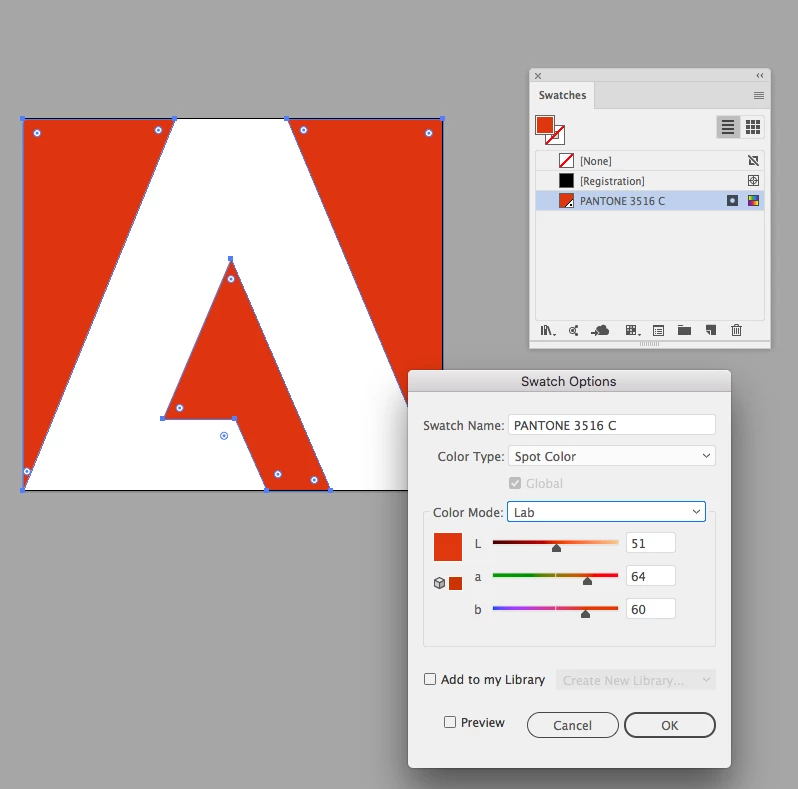Open Swatch Options icon in Swatches panel

pyautogui.click(x=659, y=331)
